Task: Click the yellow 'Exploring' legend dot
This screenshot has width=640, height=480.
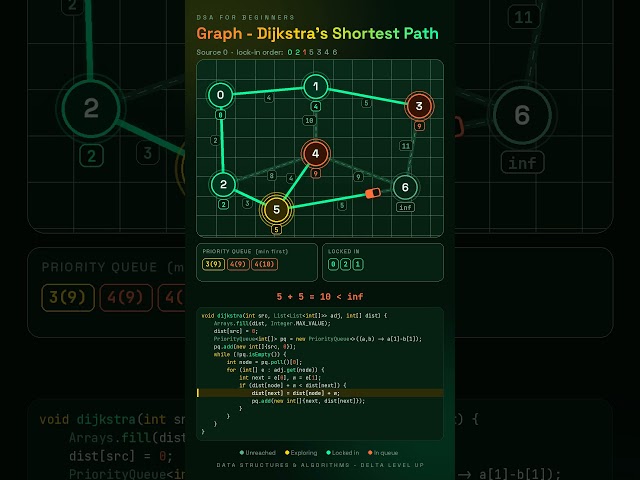Action: [x=287, y=452]
